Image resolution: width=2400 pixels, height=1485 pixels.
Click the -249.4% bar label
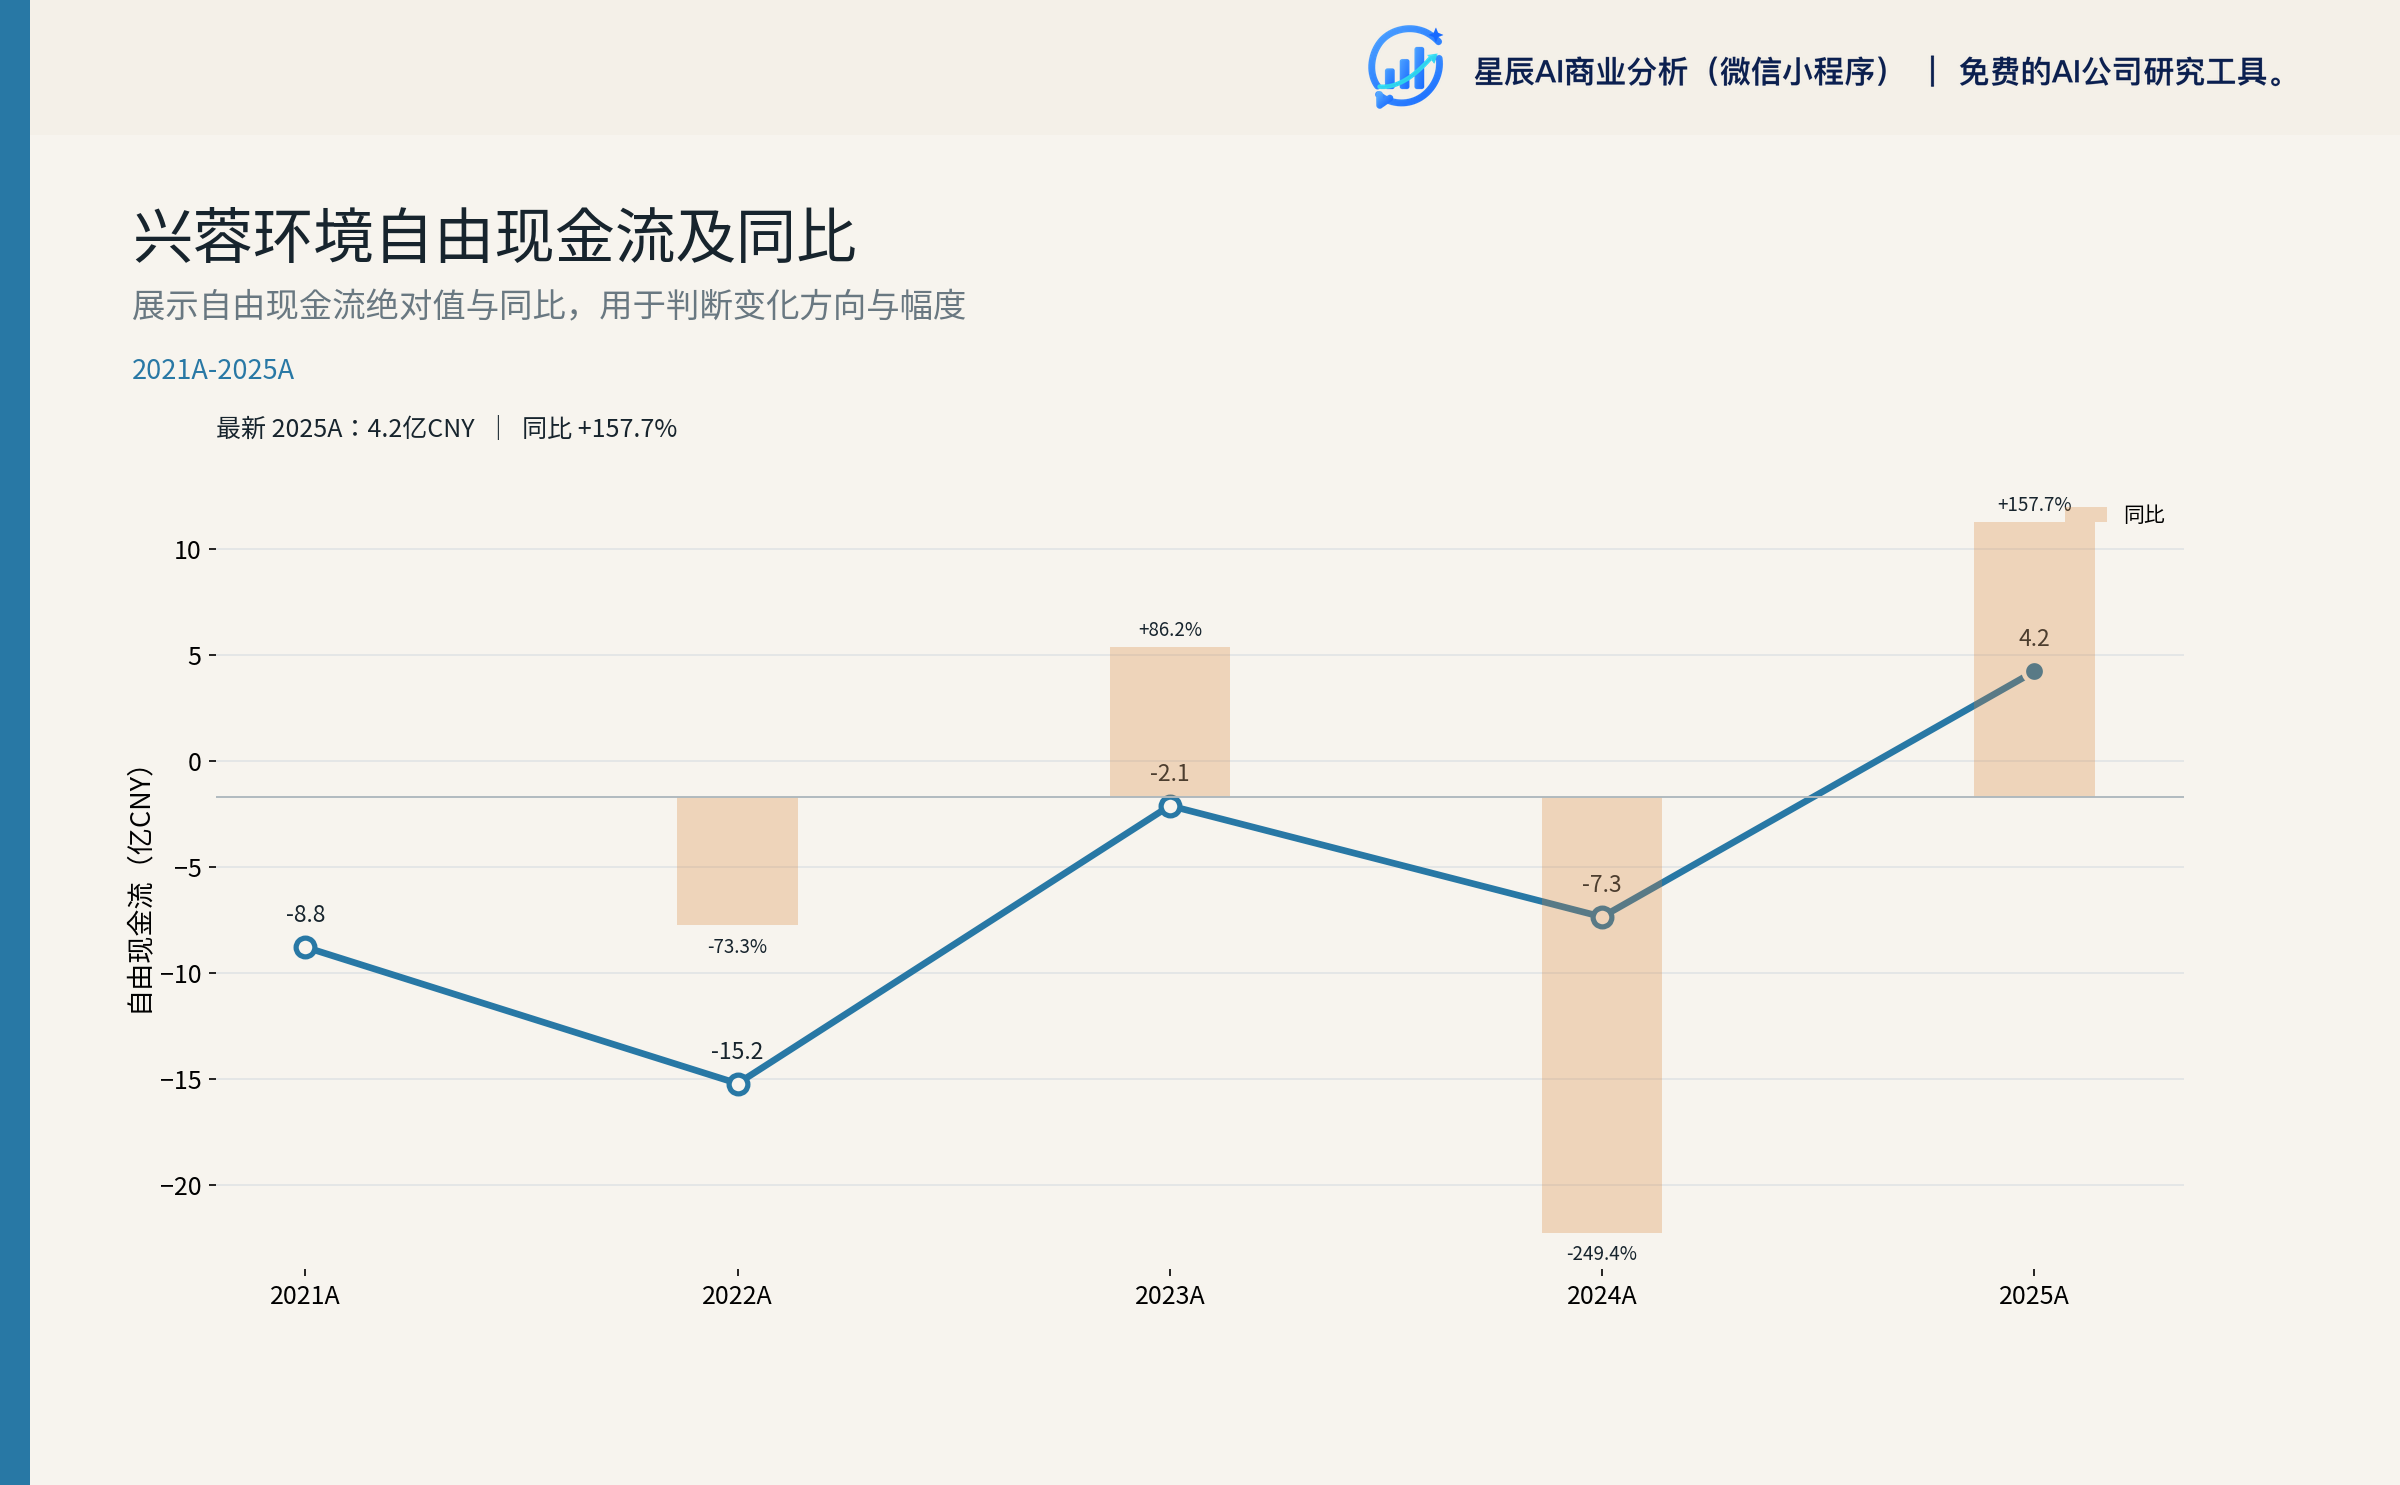(x=1602, y=1253)
